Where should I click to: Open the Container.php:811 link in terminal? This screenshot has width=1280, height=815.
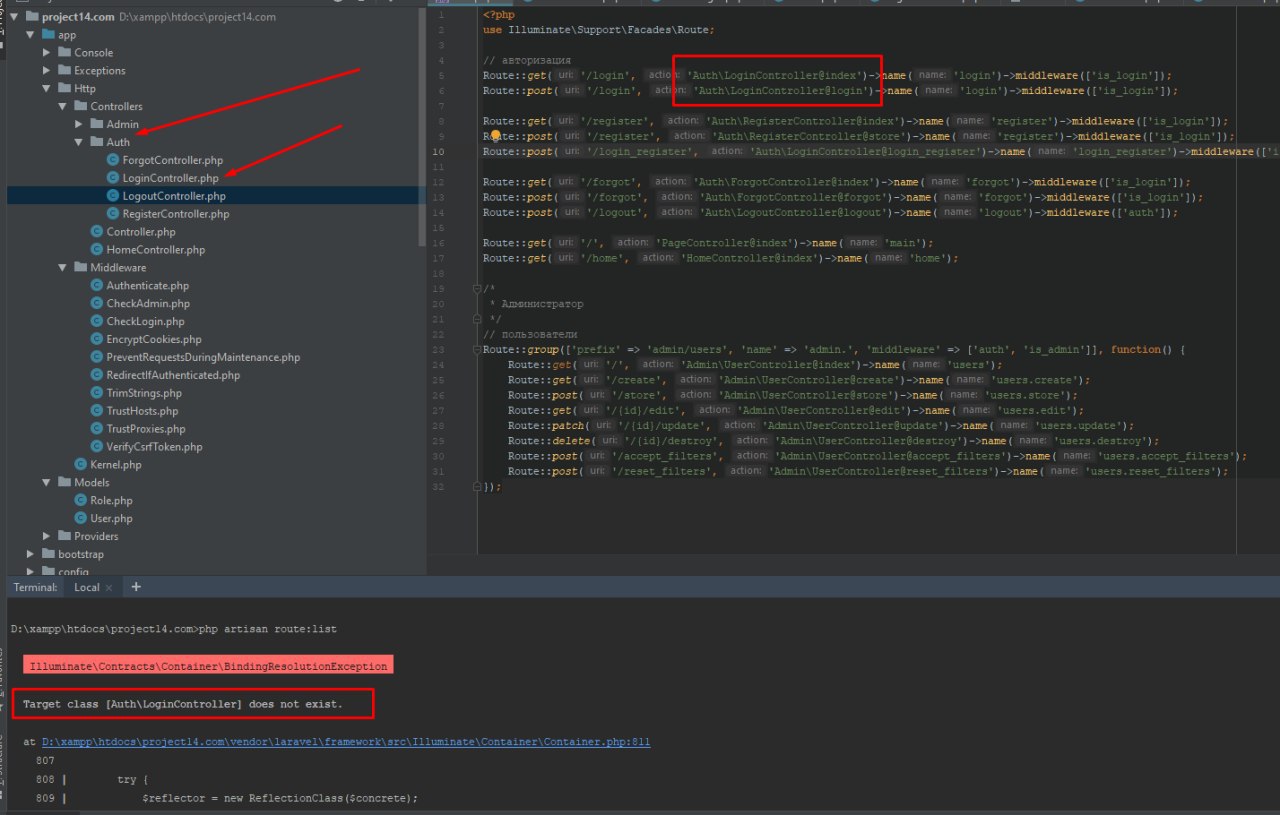pos(346,743)
